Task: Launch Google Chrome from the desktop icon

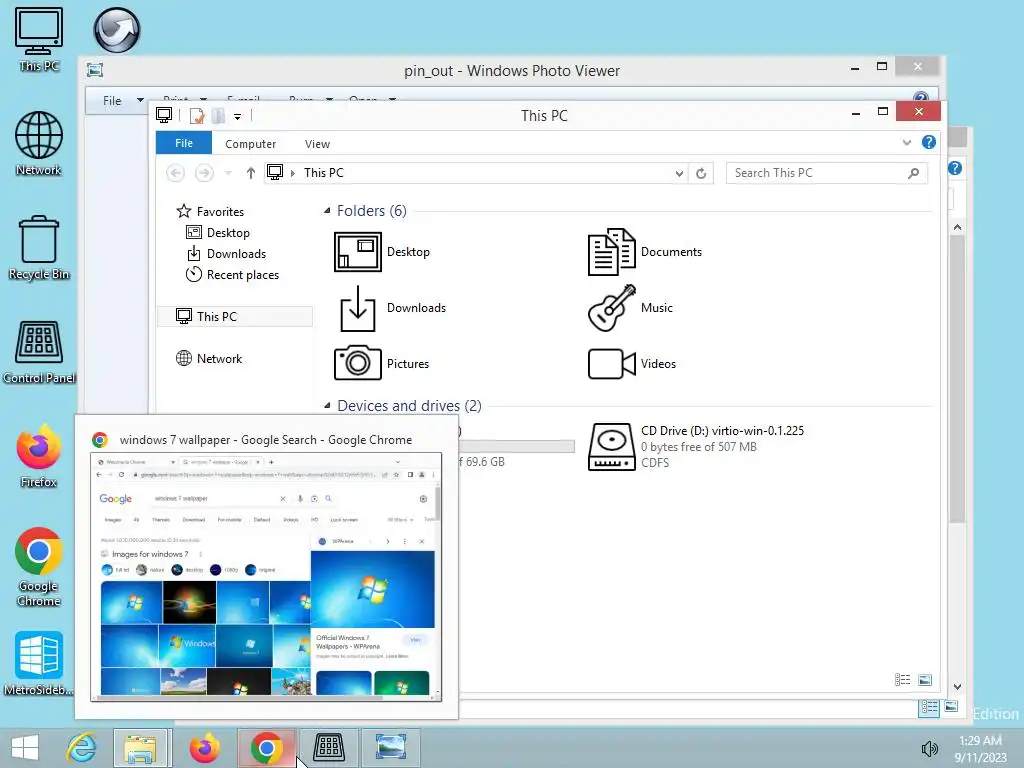Action: tap(39, 567)
